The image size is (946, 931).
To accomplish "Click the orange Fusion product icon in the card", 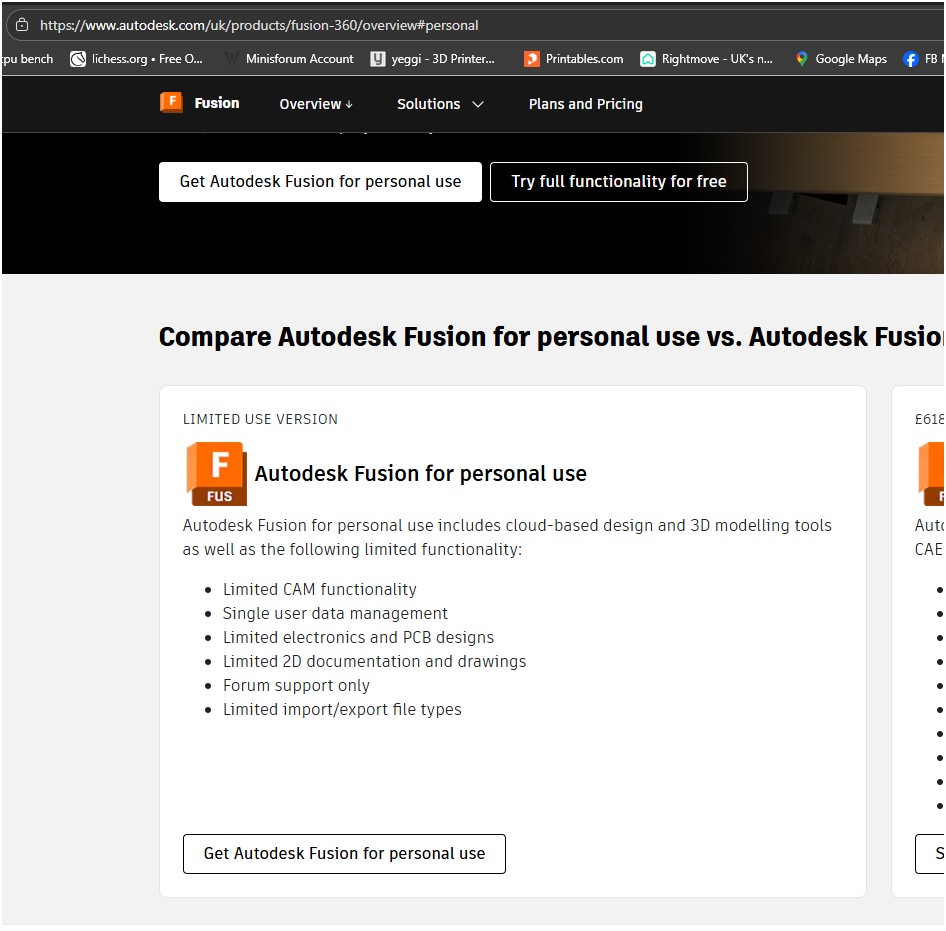I will point(216,474).
